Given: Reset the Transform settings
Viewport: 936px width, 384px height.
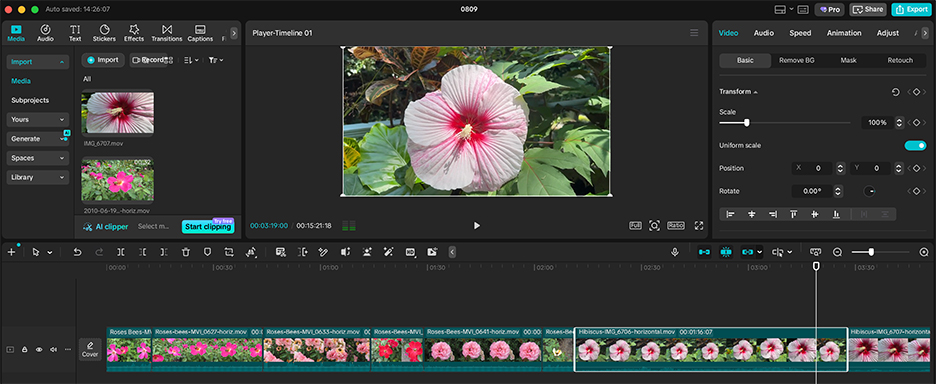Looking at the screenshot, I should point(895,92).
